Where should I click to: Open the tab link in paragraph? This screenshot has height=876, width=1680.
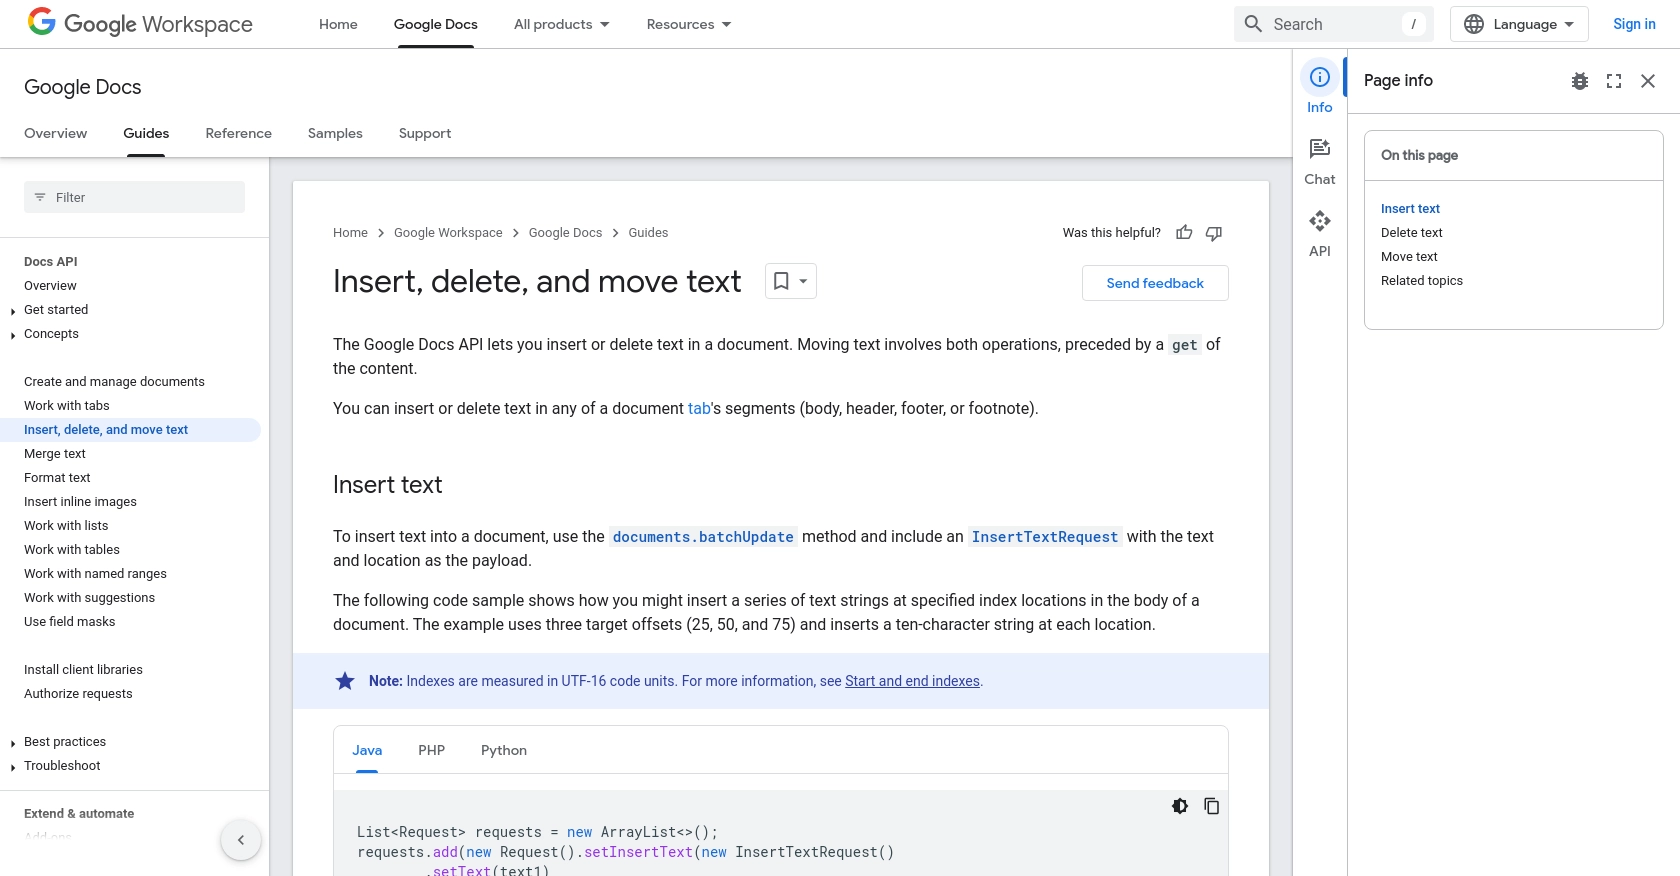699,408
